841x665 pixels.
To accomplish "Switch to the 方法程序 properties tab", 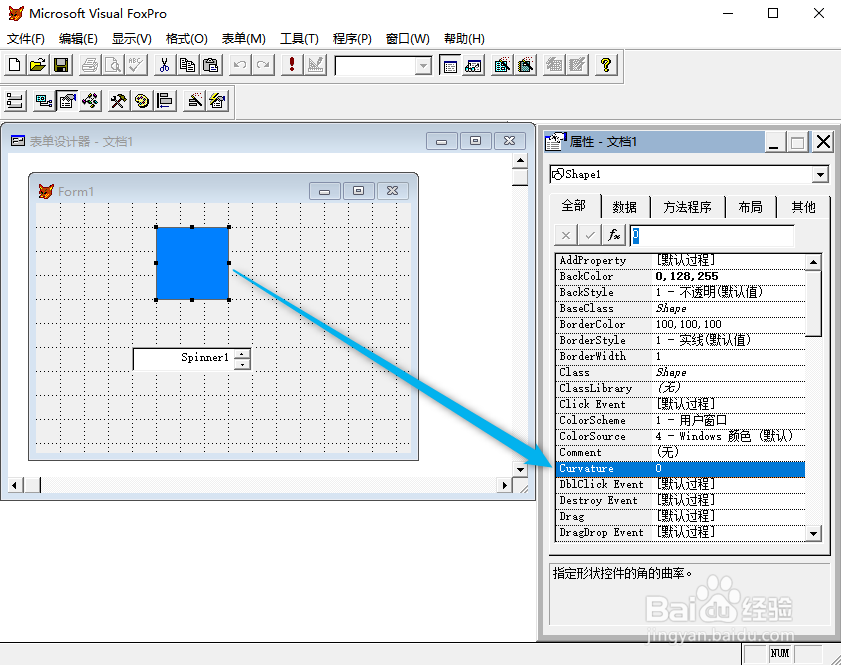I will click(687, 207).
